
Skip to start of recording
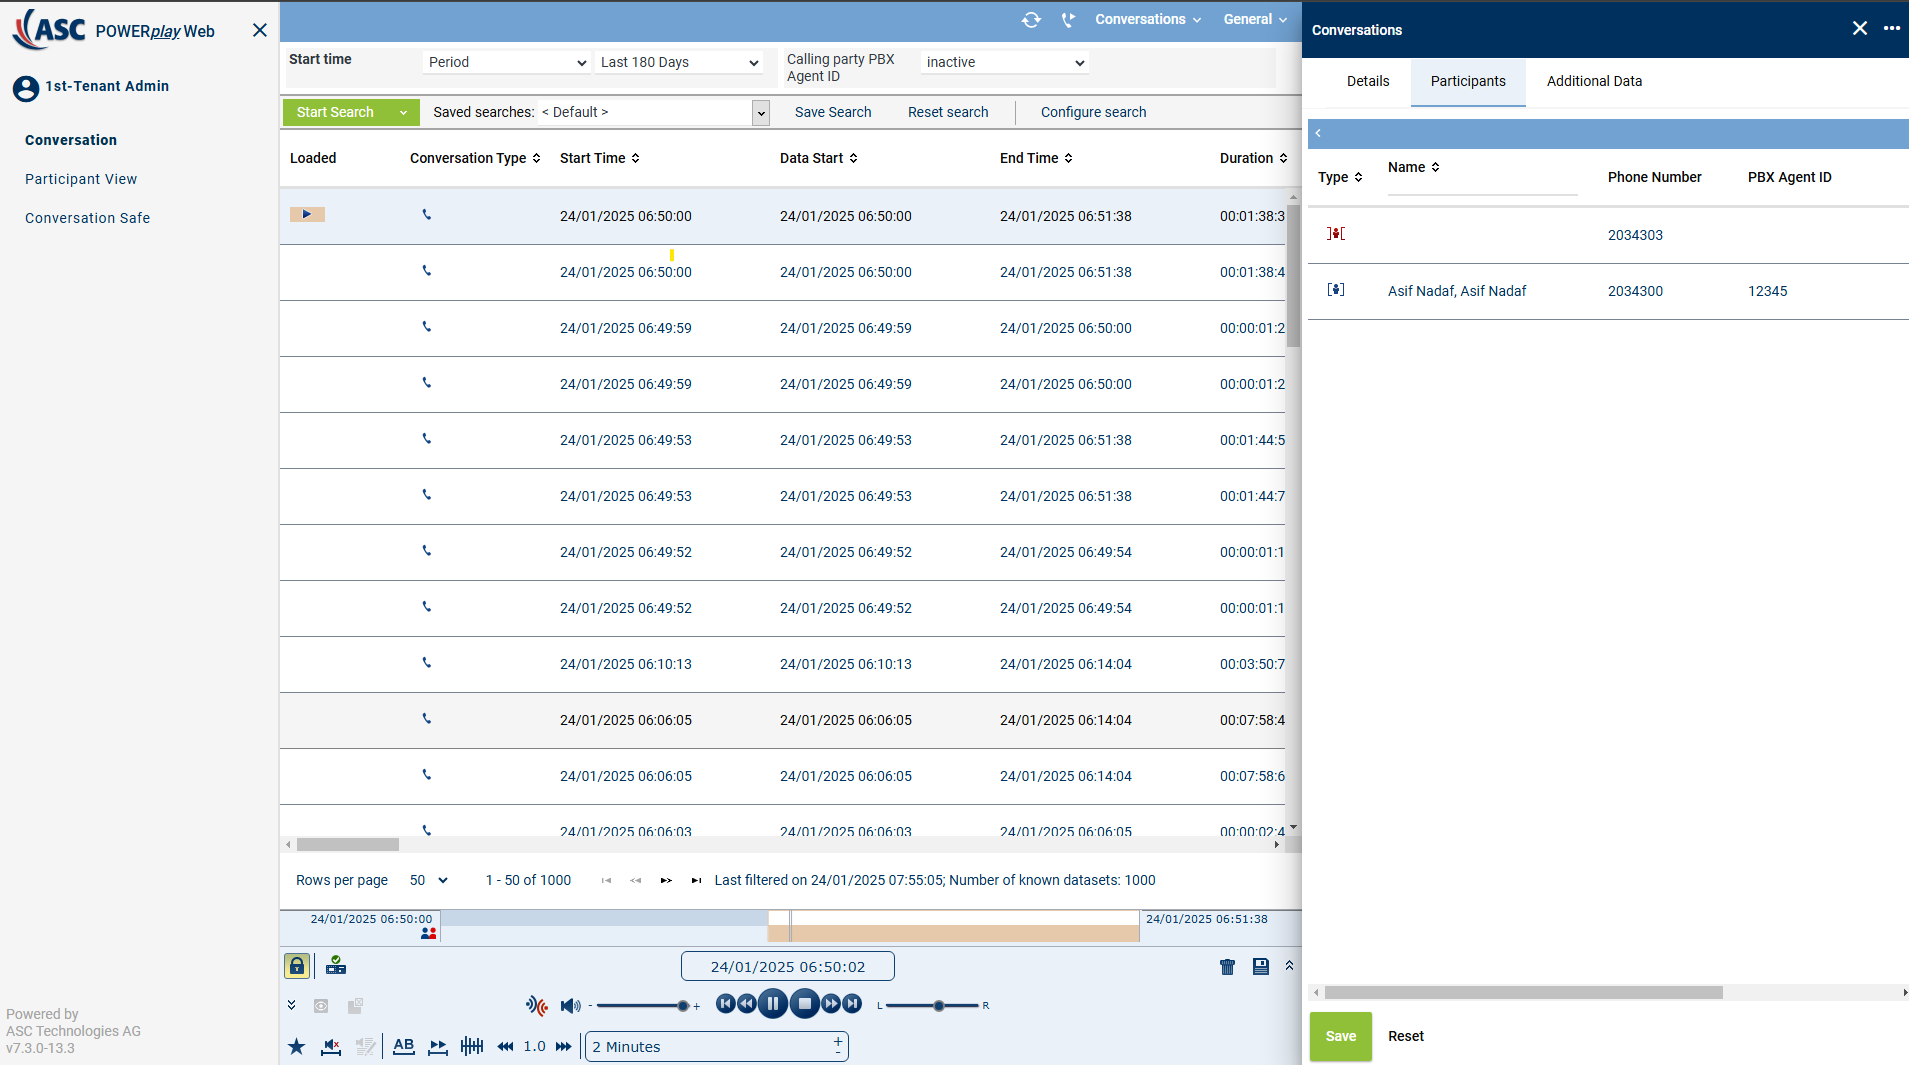(726, 1003)
